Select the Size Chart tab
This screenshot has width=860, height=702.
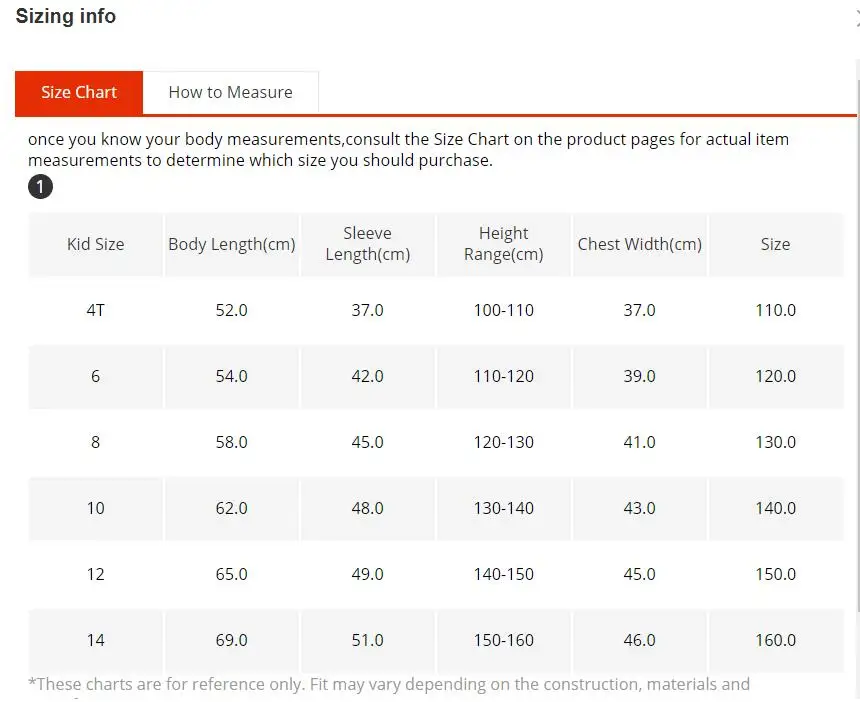pyautogui.click(x=79, y=92)
